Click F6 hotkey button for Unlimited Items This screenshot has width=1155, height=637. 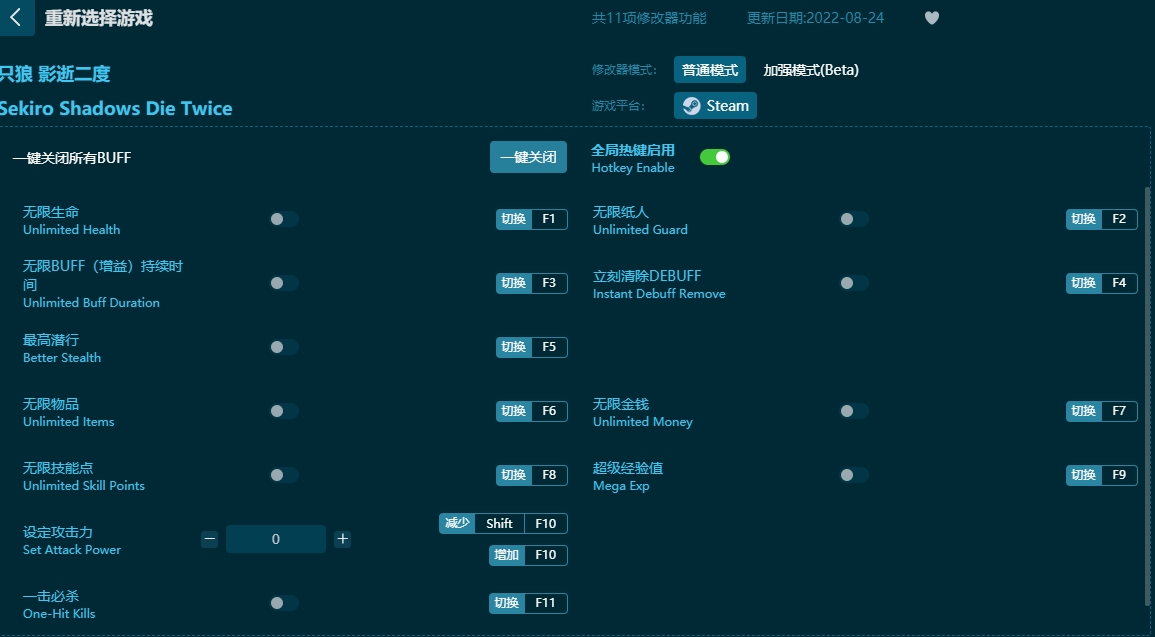click(x=532, y=411)
